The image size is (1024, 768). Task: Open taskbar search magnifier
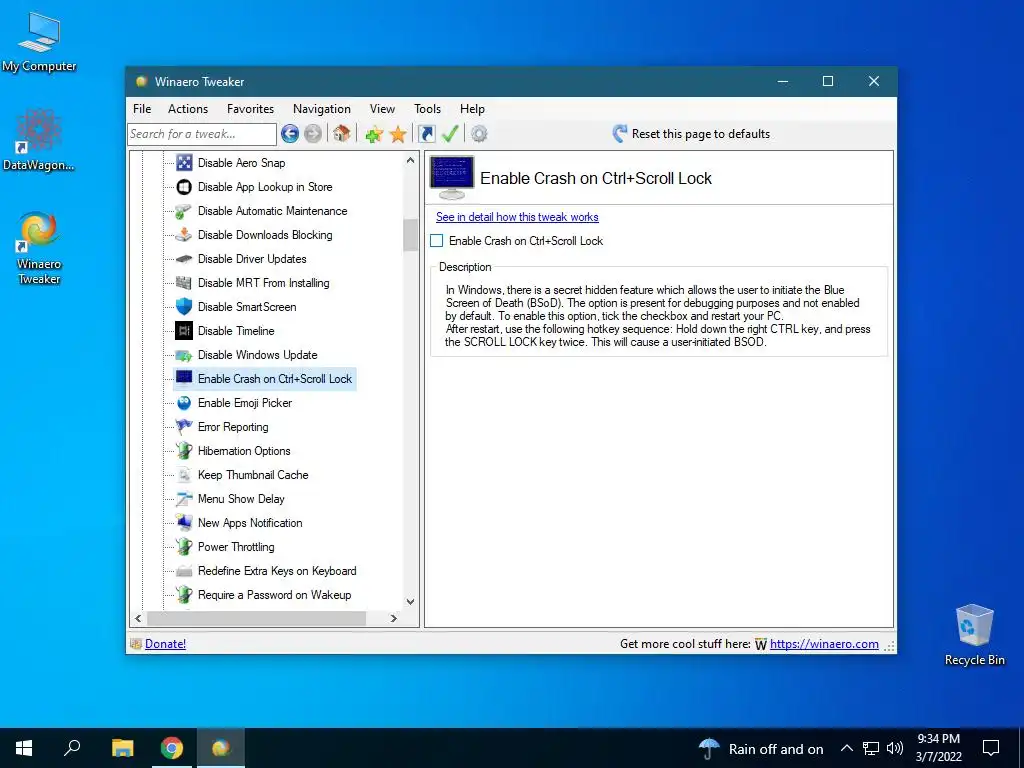(x=72, y=748)
